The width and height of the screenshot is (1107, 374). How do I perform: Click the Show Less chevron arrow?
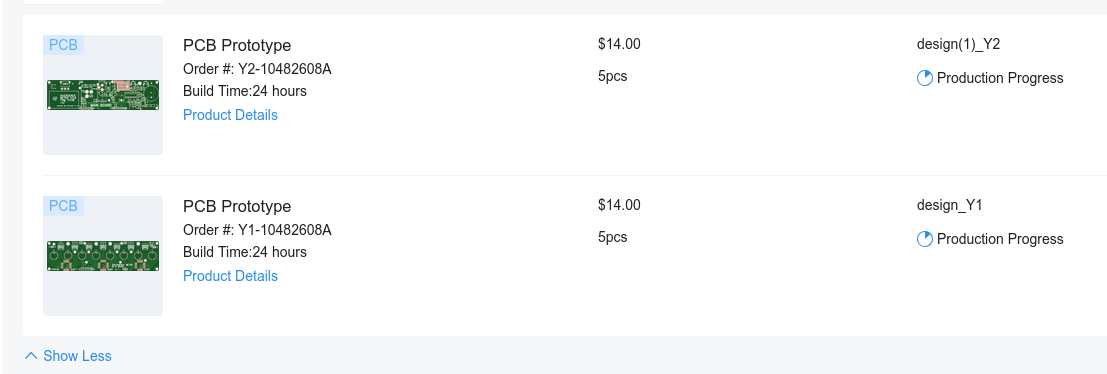point(31,356)
